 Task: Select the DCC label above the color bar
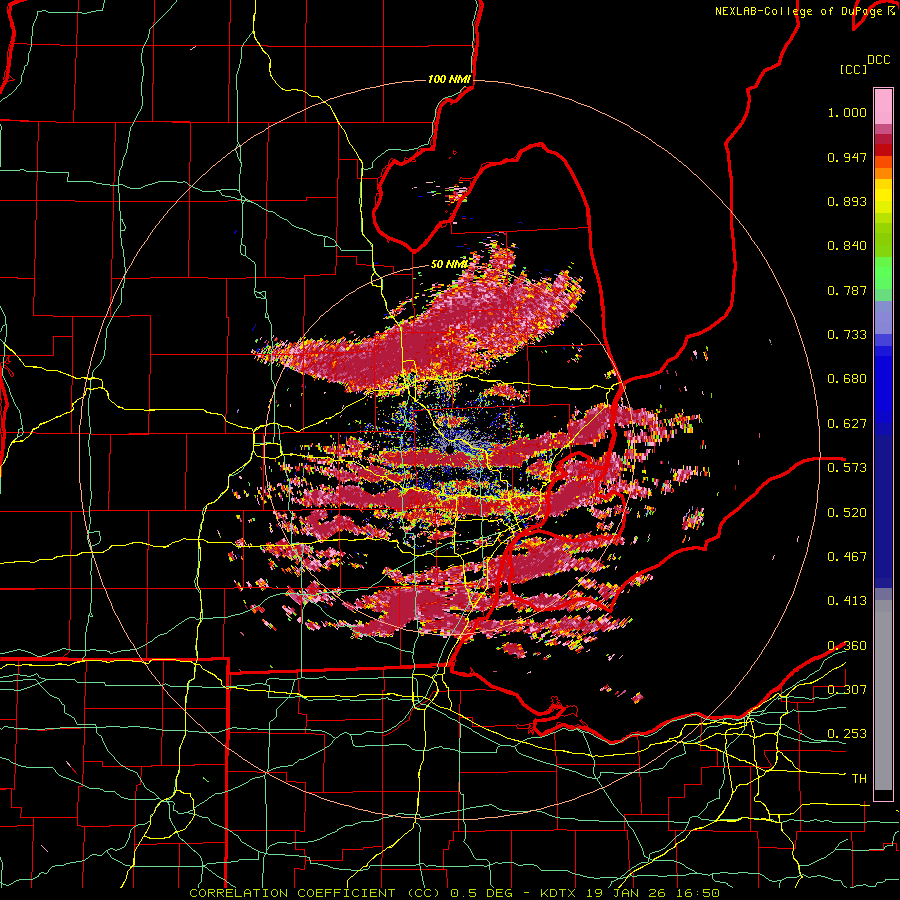[879, 60]
